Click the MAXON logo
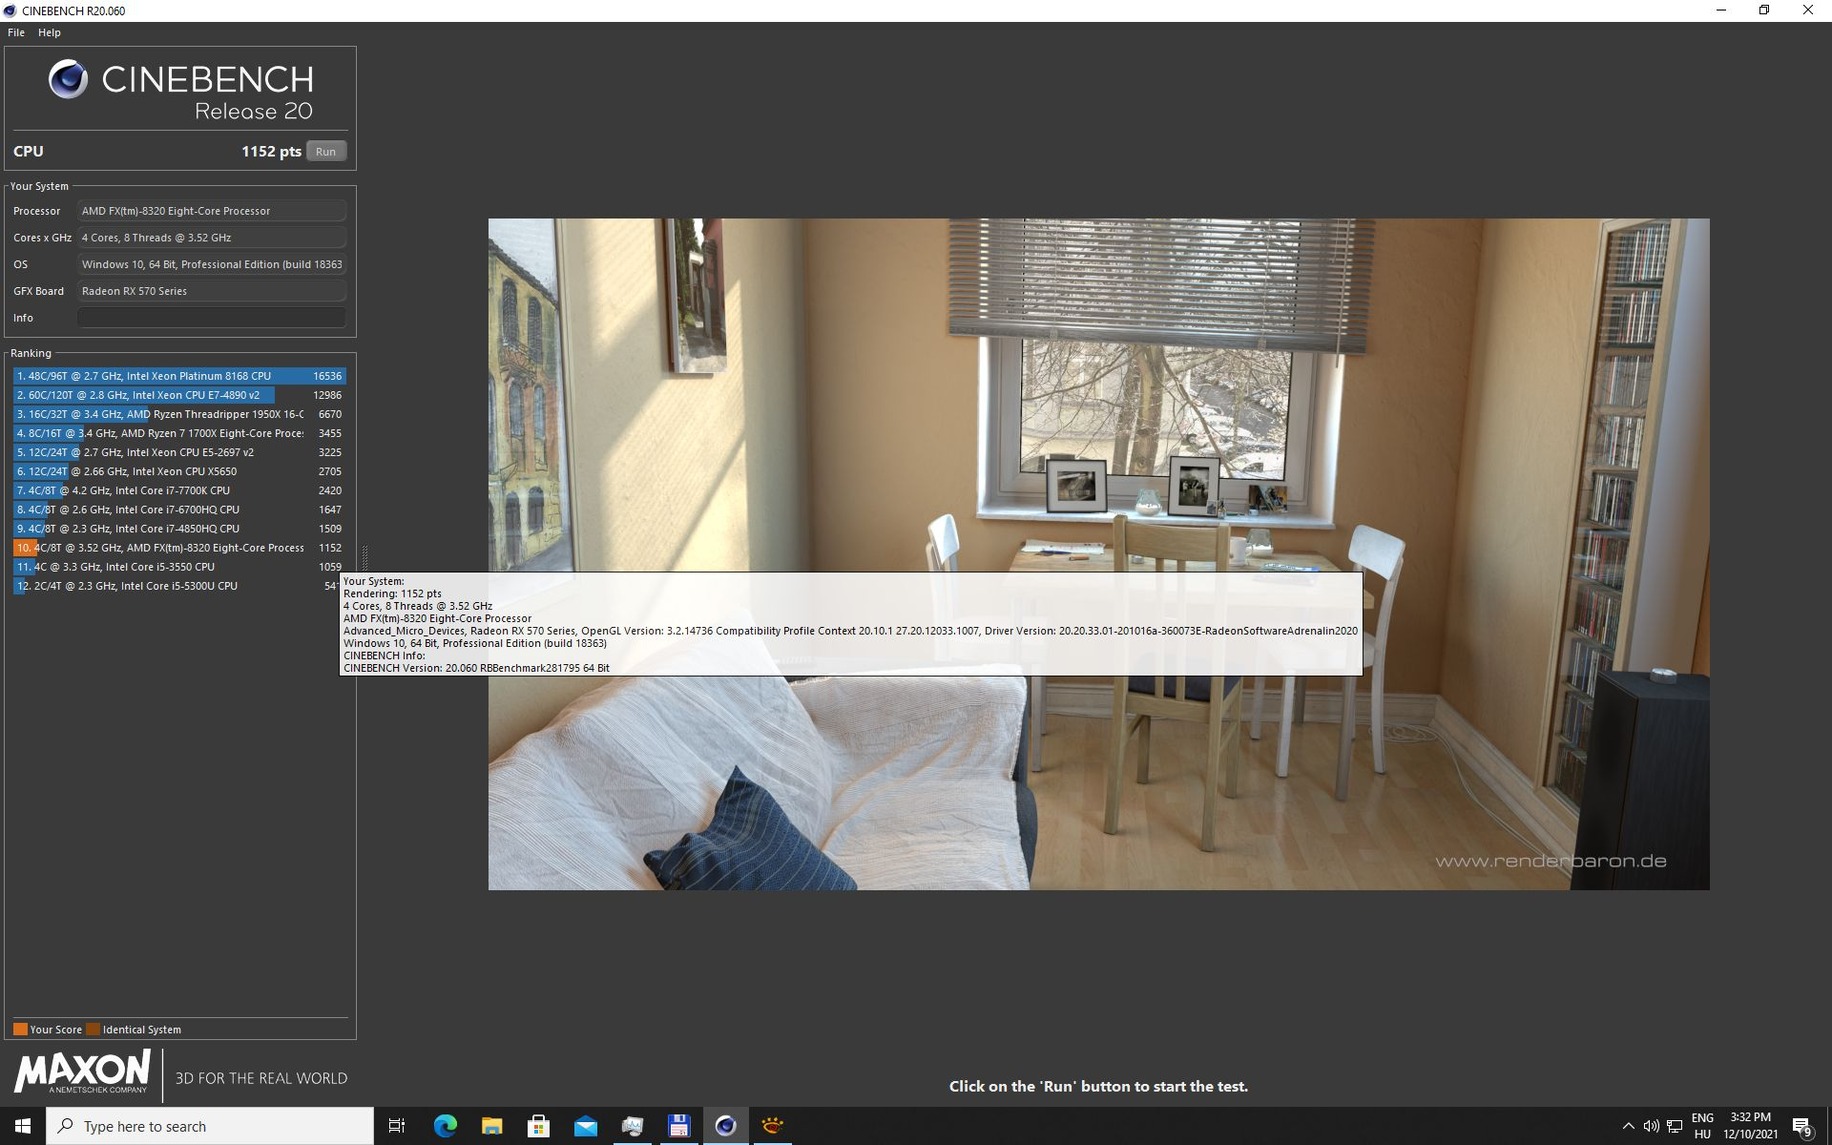This screenshot has height=1145, width=1832. click(82, 1073)
